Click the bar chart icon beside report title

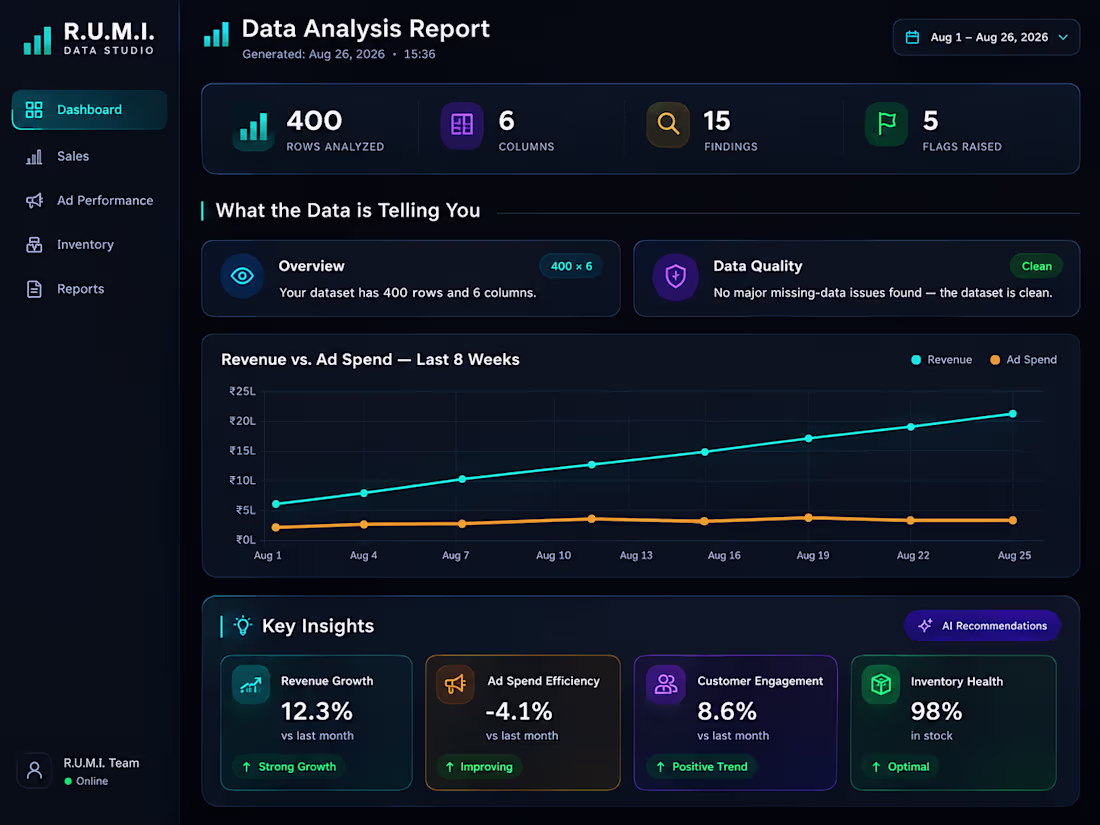[216, 34]
